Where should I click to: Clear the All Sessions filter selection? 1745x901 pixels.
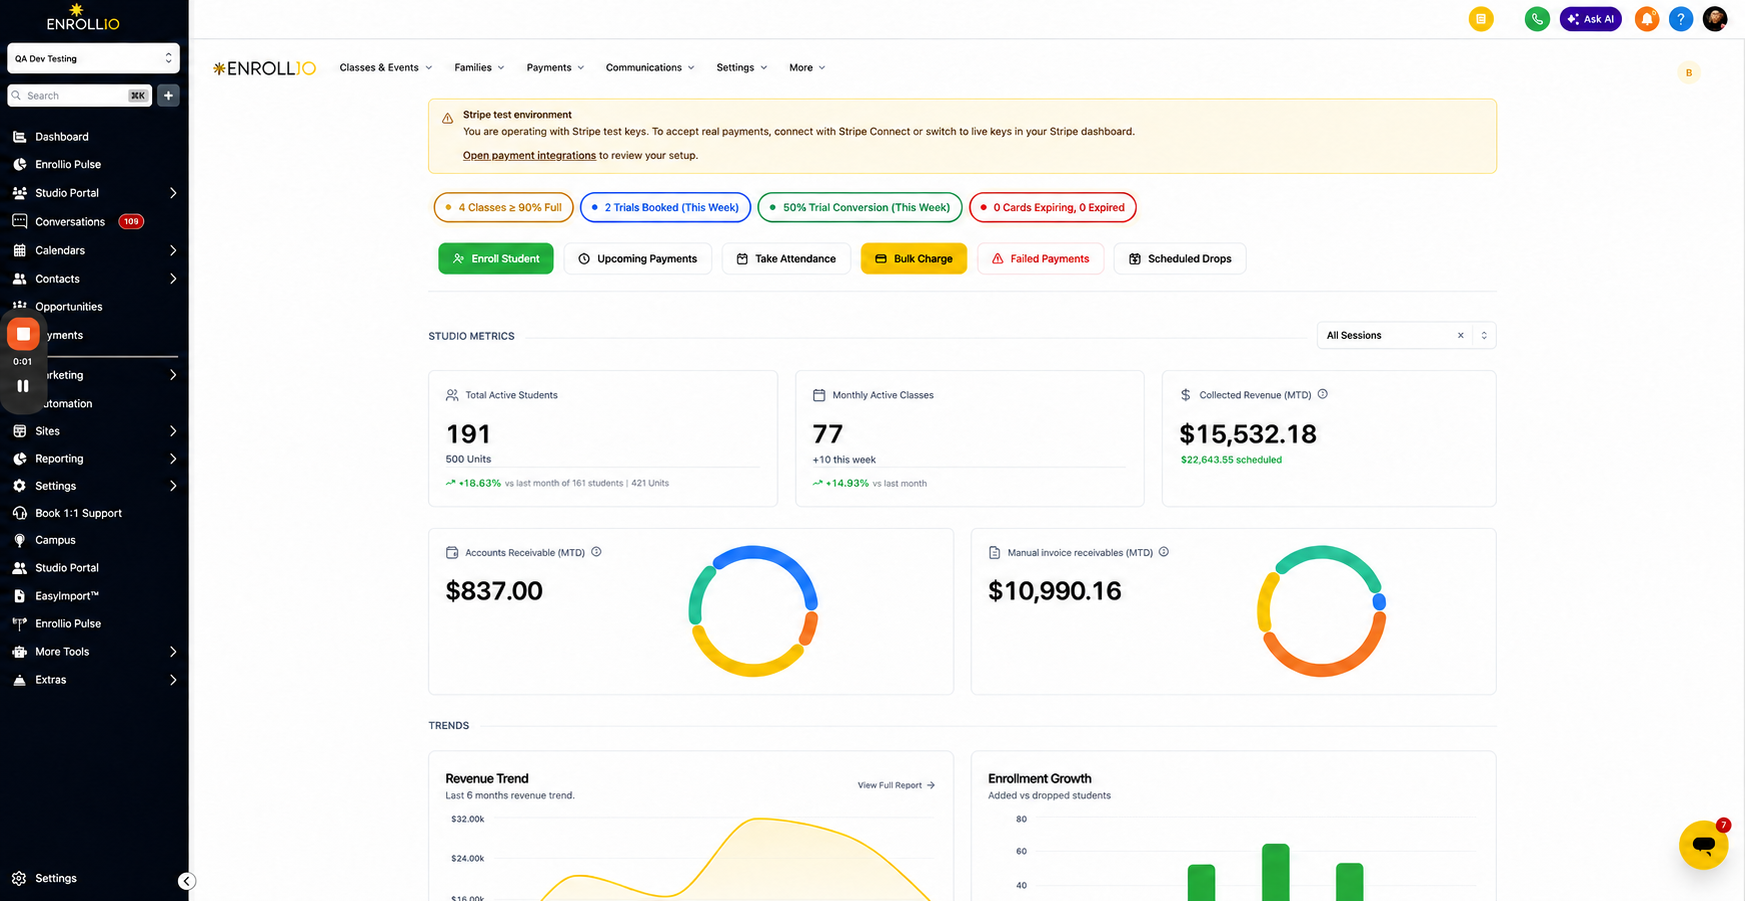(x=1461, y=336)
